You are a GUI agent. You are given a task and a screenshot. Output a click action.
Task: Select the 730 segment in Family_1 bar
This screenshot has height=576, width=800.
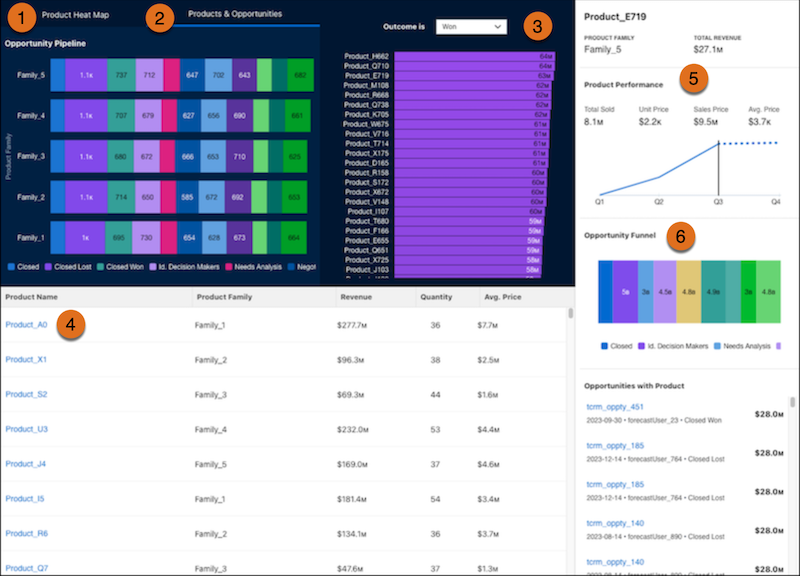tap(146, 238)
